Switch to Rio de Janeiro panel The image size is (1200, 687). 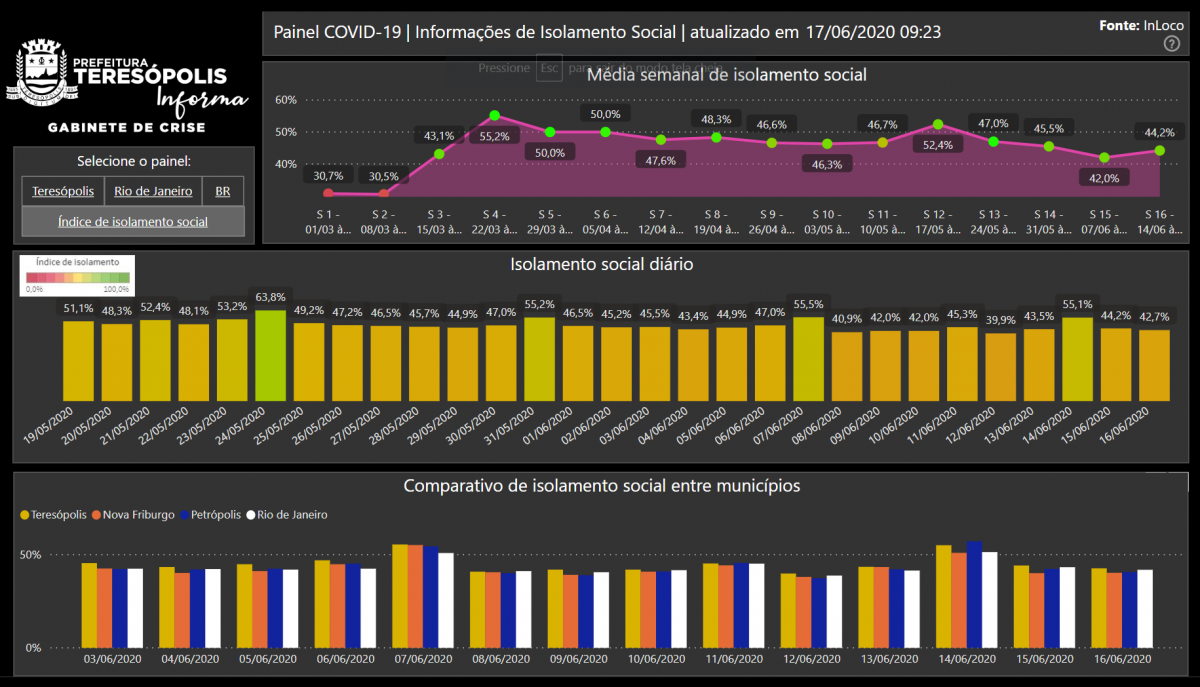(x=153, y=191)
